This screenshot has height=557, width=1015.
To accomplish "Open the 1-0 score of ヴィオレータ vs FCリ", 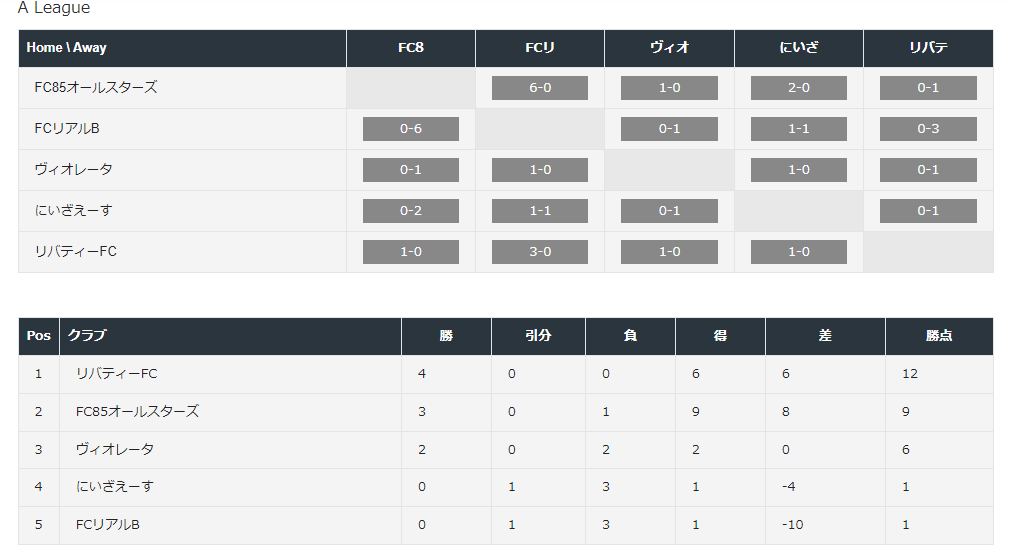I will coord(540,170).
